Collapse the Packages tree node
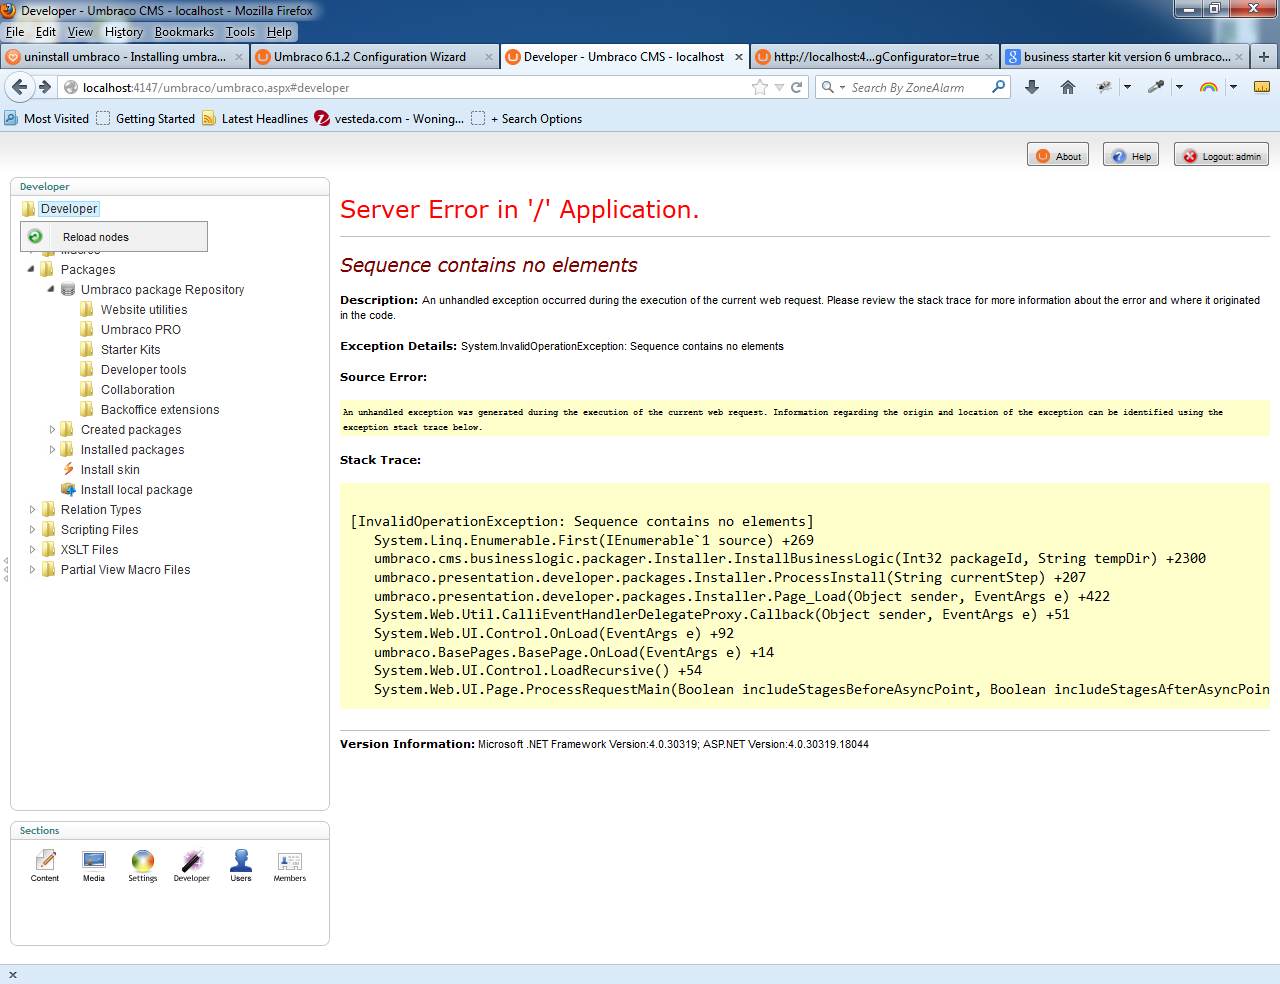 click(31, 269)
